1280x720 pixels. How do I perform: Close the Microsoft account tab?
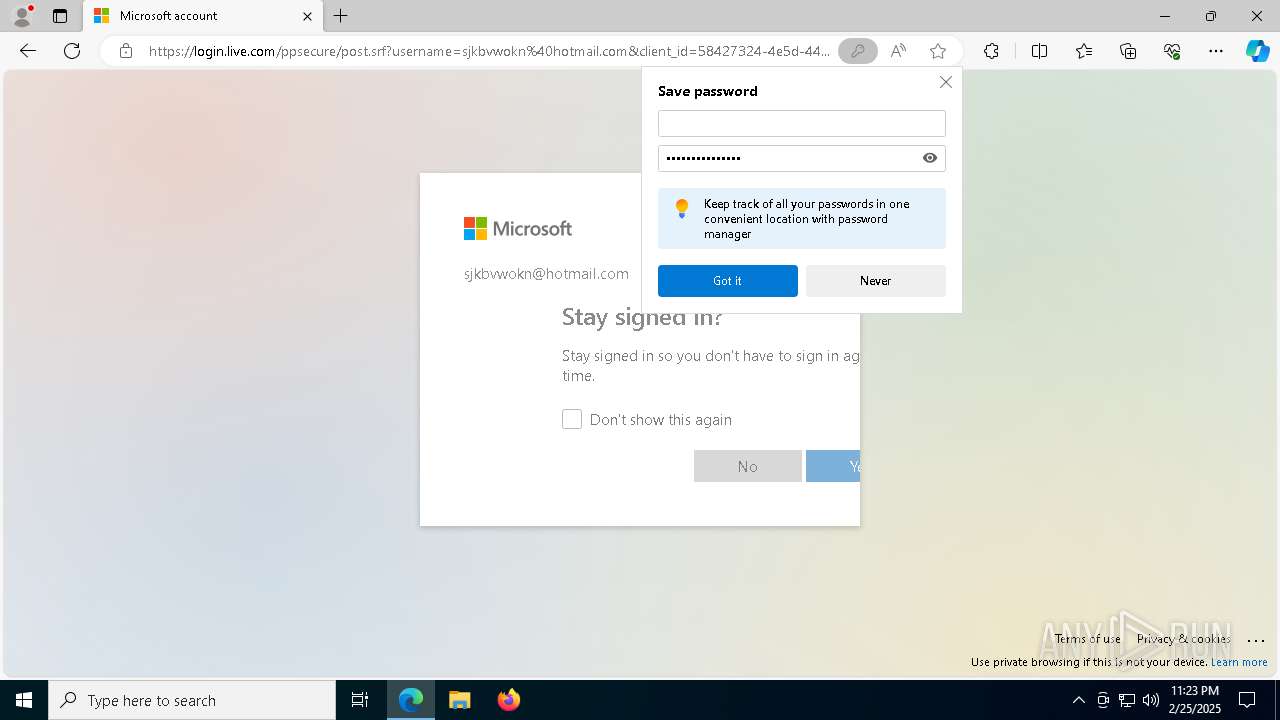pos(307,16)
